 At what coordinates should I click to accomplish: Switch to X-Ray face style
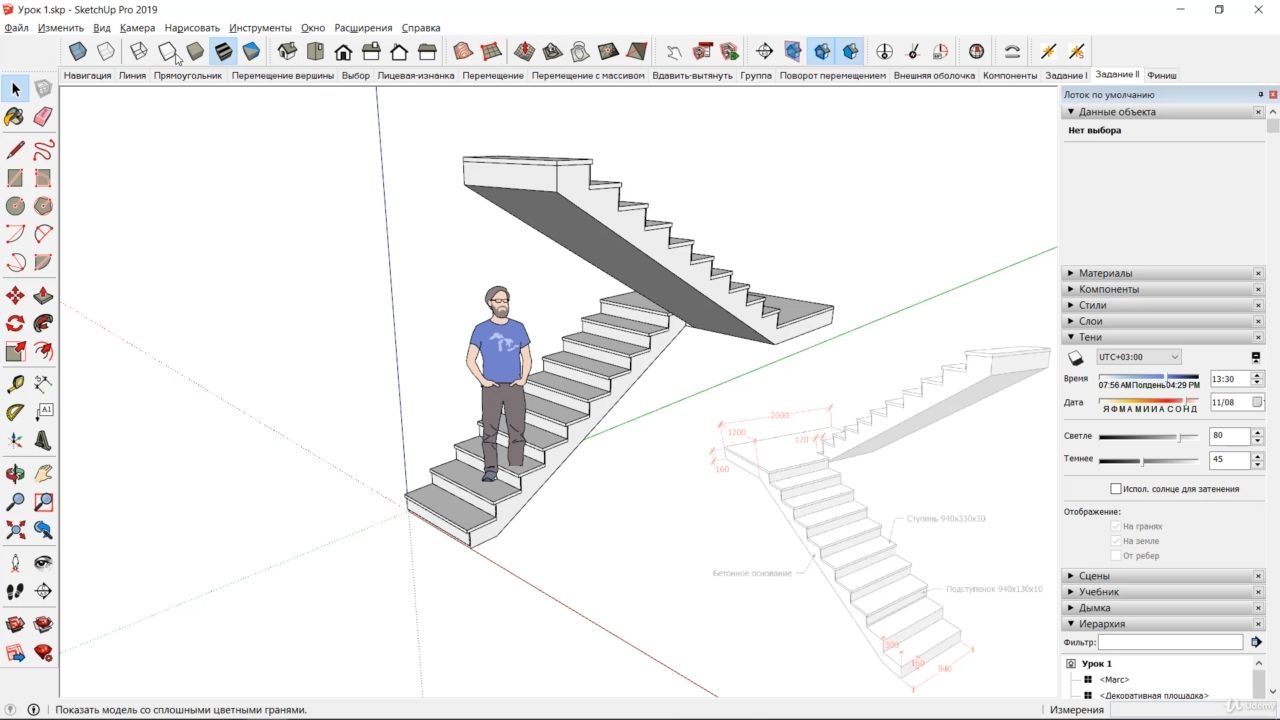(x=78, y=51)
